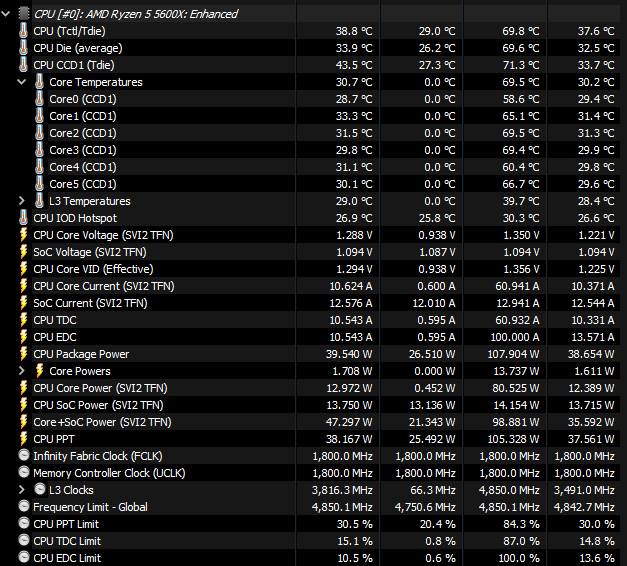The height and width of the screenshot is (566, 627).
Task: Click thermometer icon beside Core1 (CCD1)
Action: 39,116
